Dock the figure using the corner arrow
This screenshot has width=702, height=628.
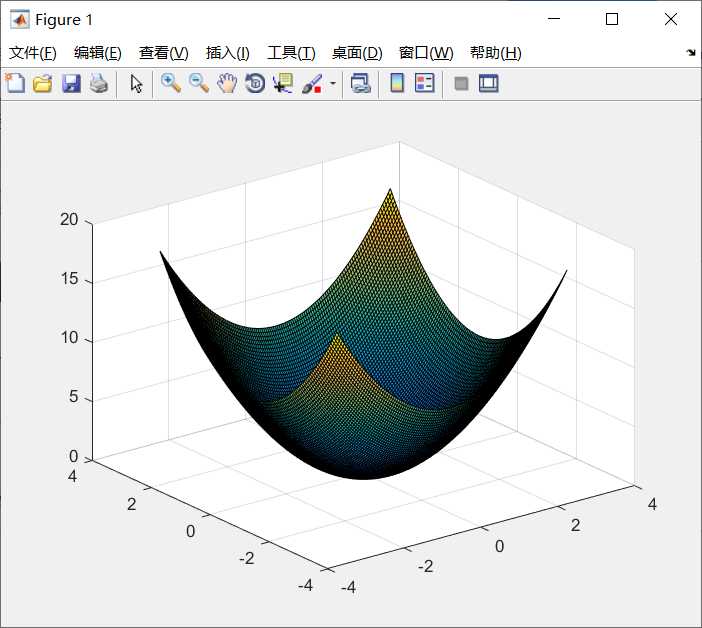point(691,53)
